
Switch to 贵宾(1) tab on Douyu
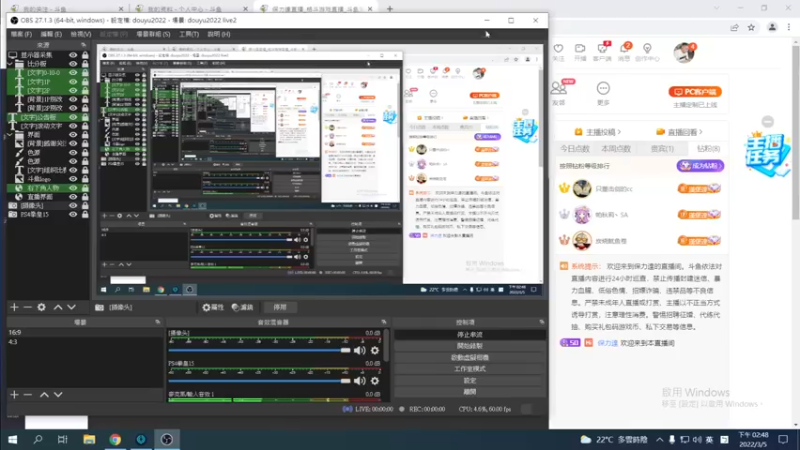pyautogui.click(x=662, y=148)
